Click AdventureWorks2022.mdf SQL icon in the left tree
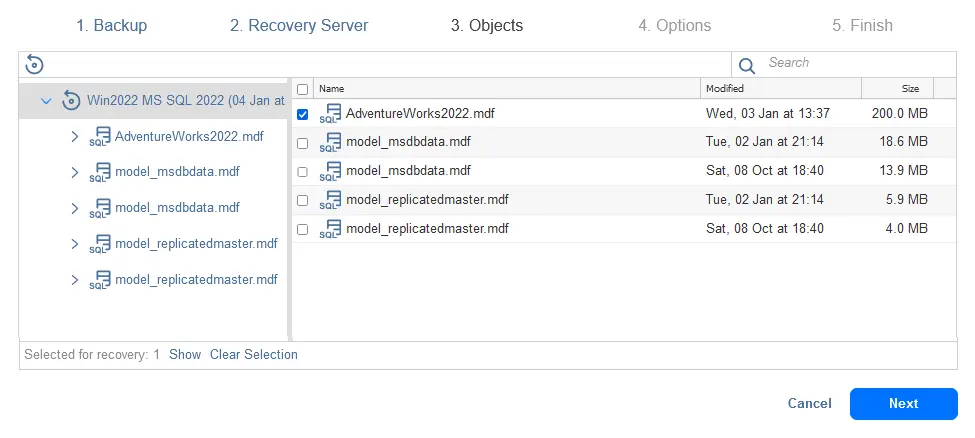The width and height of the screenshot is (975, 438). pos(99,136)
